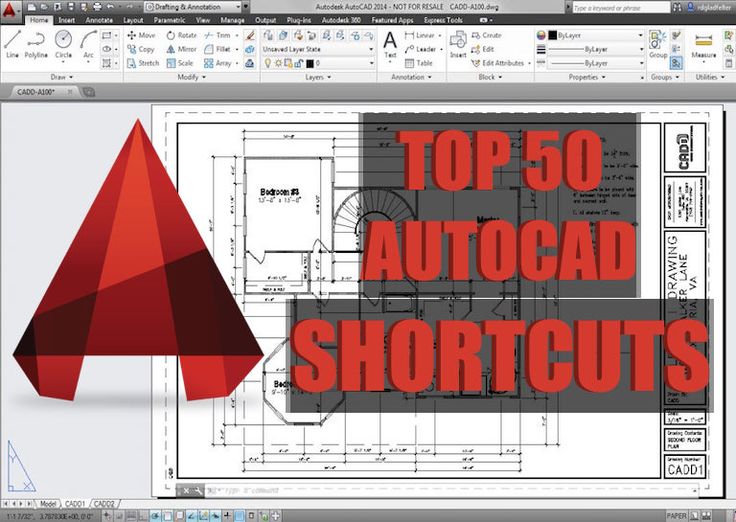Switch to the Parametric ribbon tab

click(x=169, y=20)
